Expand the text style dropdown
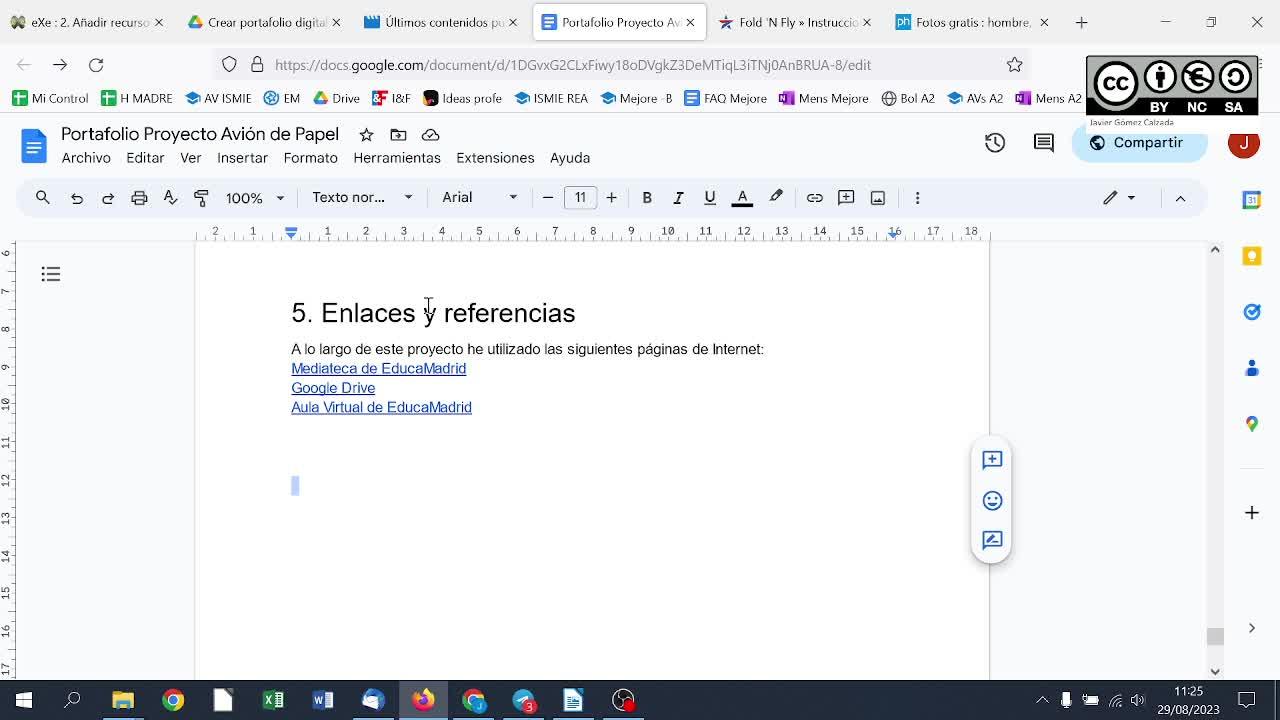This screenshot has height=720, width=1280. 361,198
